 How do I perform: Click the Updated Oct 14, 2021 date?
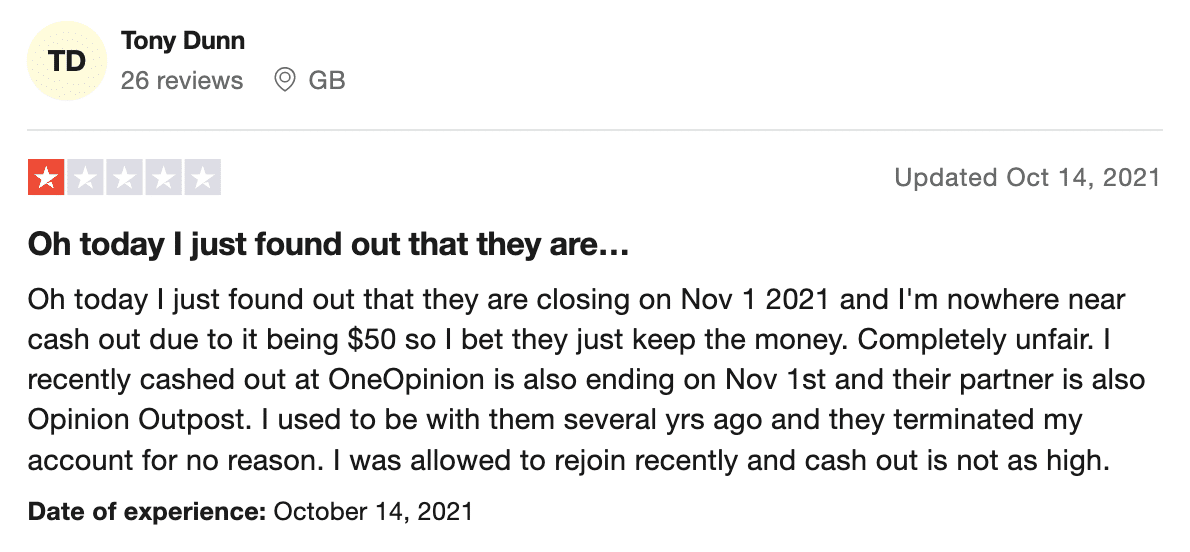(x=1028, y=178)
